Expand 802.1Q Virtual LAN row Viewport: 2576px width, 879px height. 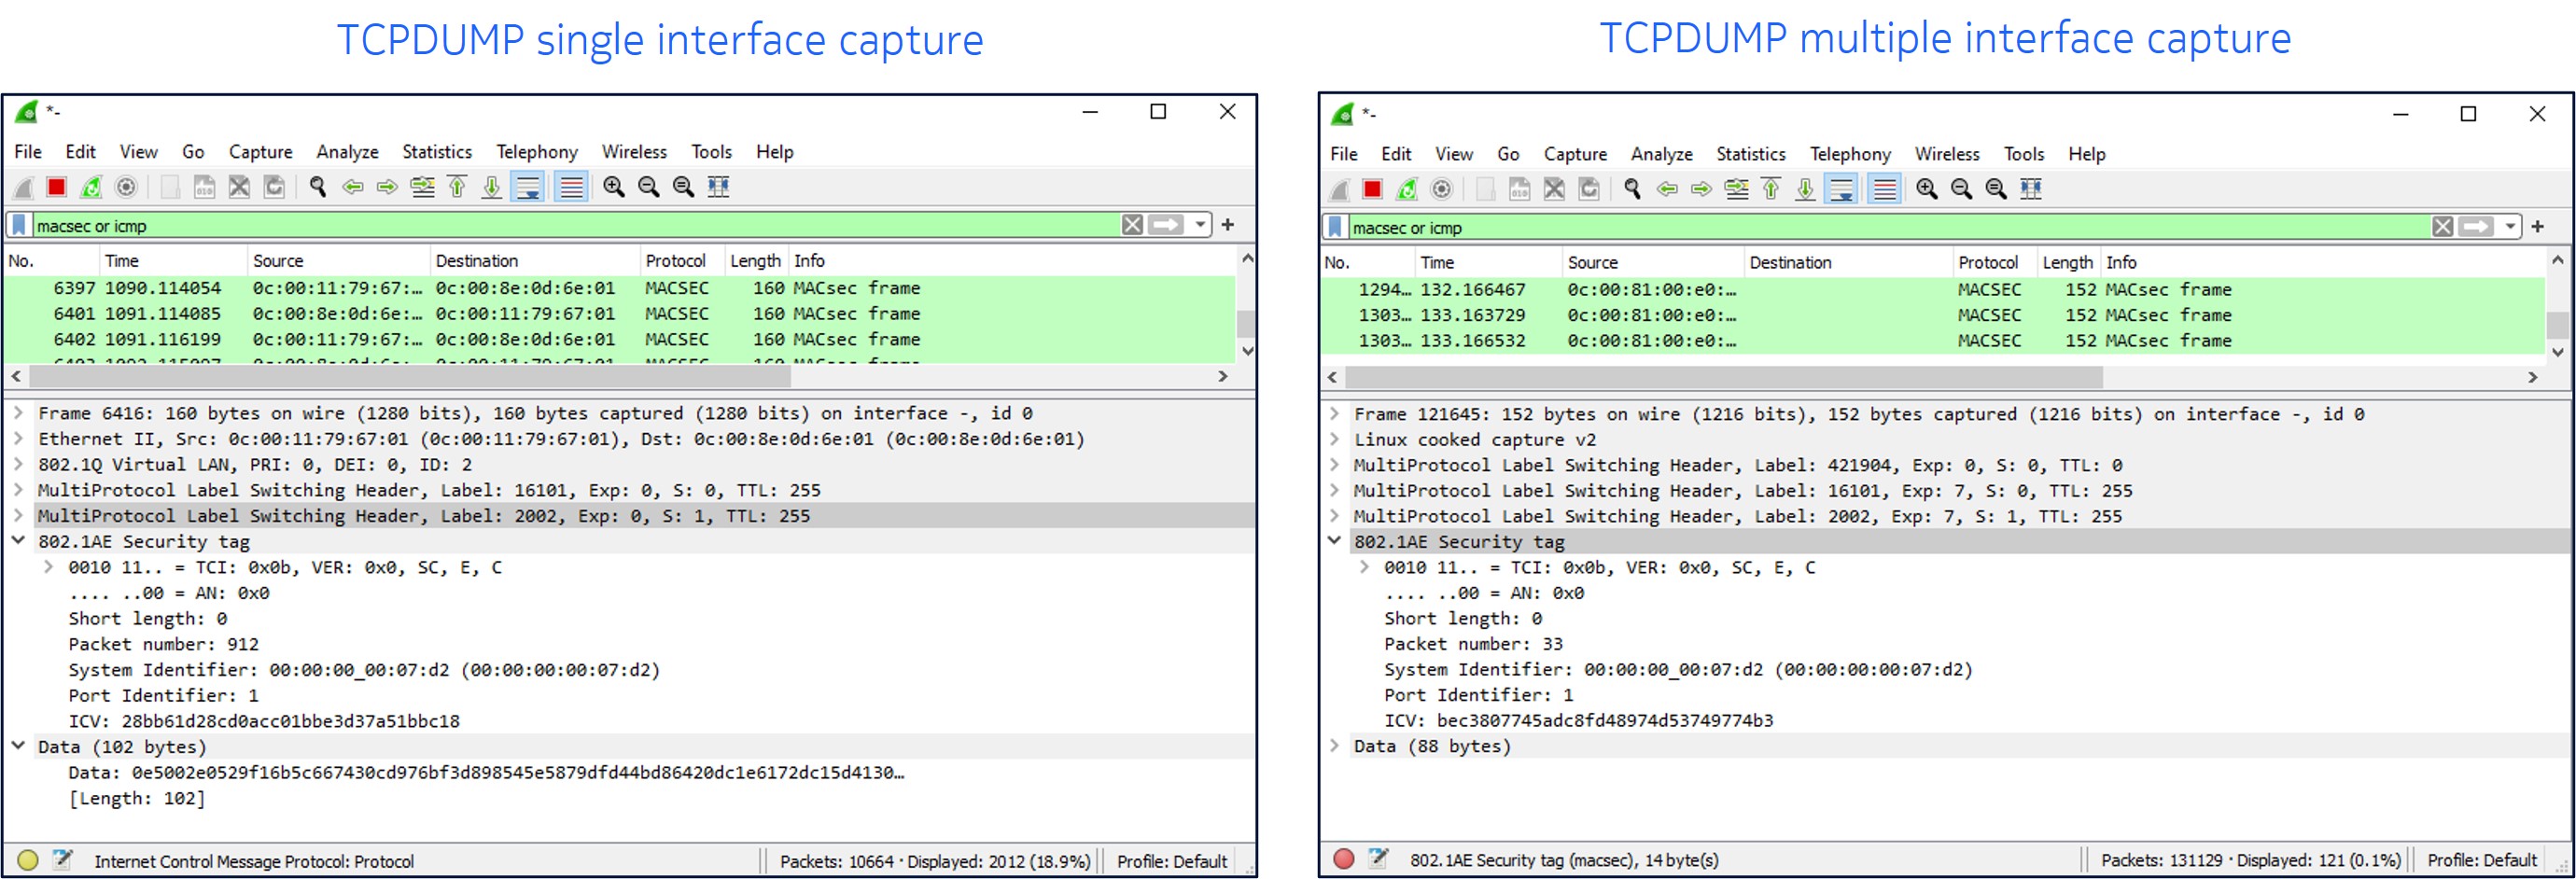click(x=18, y=464)
